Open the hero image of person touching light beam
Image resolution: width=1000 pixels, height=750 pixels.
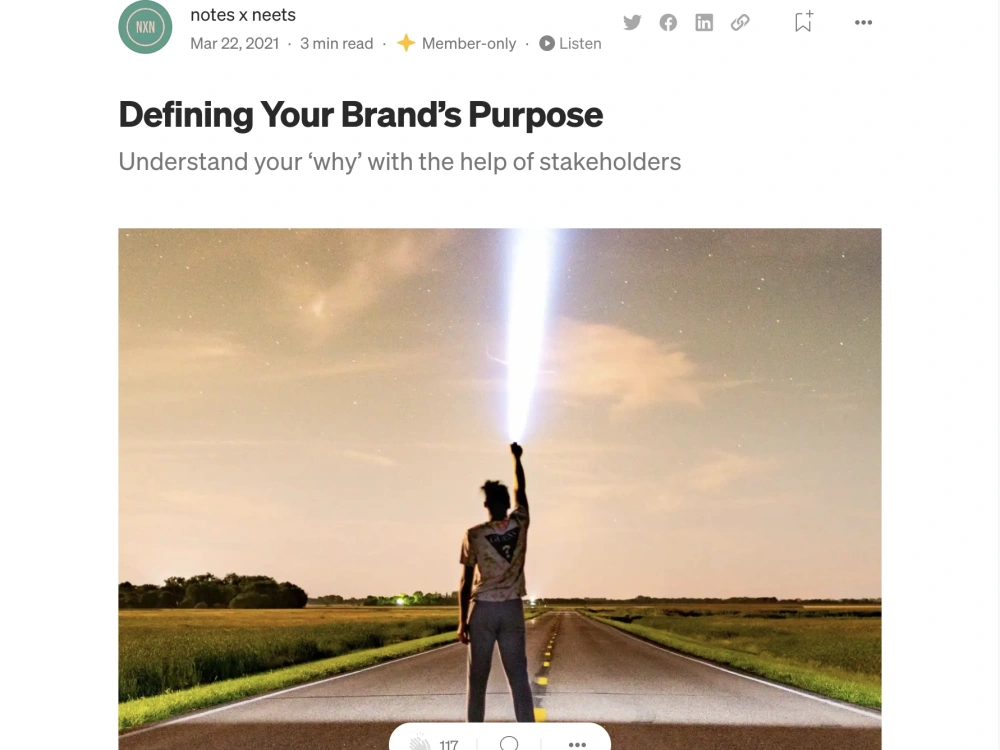pyautogui.click(x=500, y=480)
